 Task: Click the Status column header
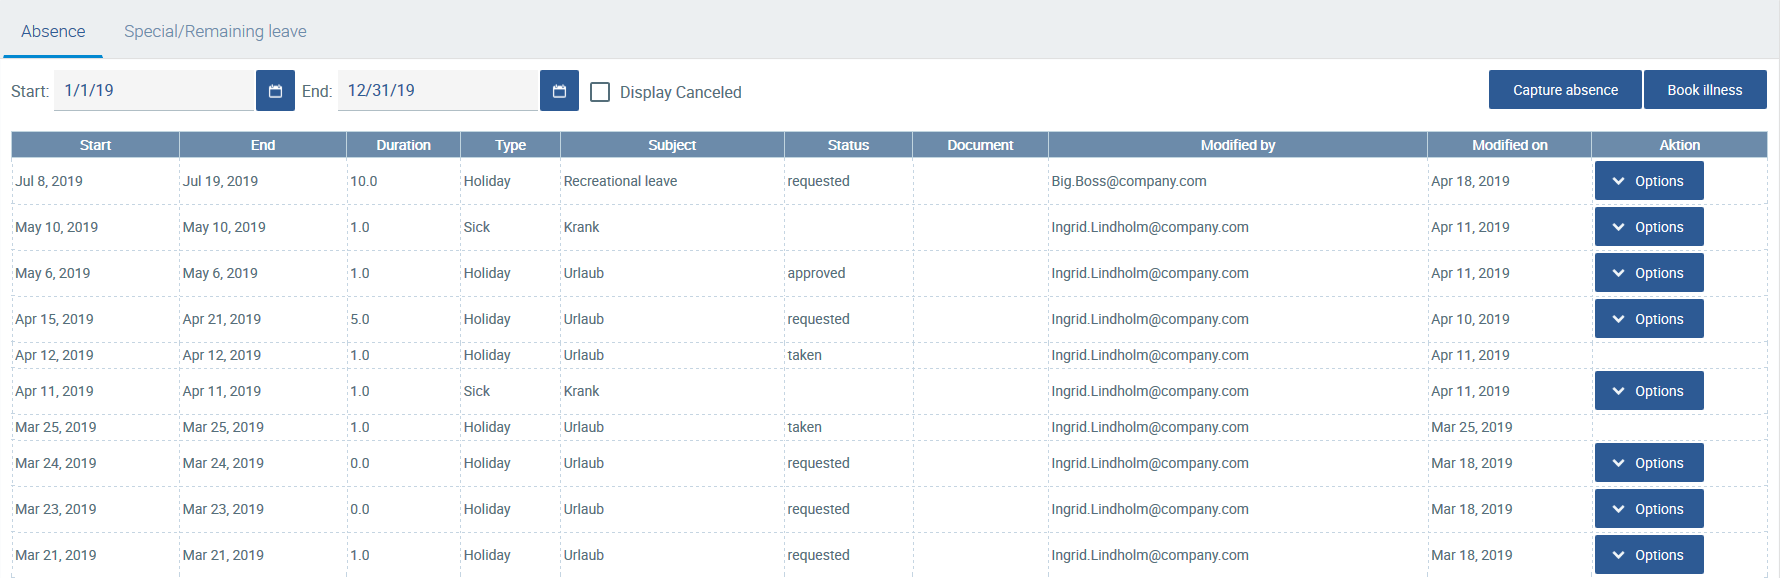pos(848,145)
